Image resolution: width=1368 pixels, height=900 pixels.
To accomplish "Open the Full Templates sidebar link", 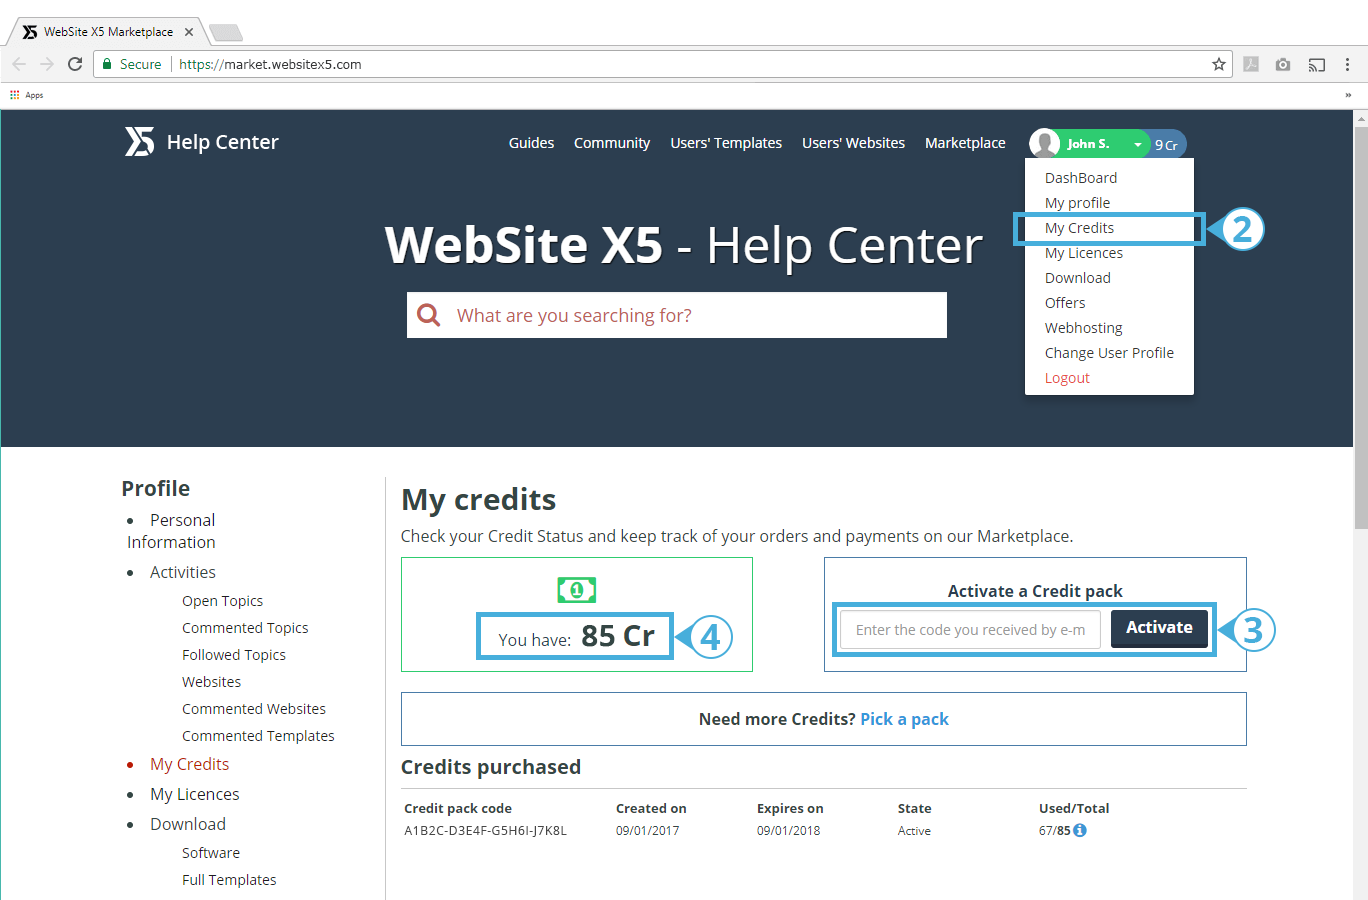I will [x=229, y=880].
